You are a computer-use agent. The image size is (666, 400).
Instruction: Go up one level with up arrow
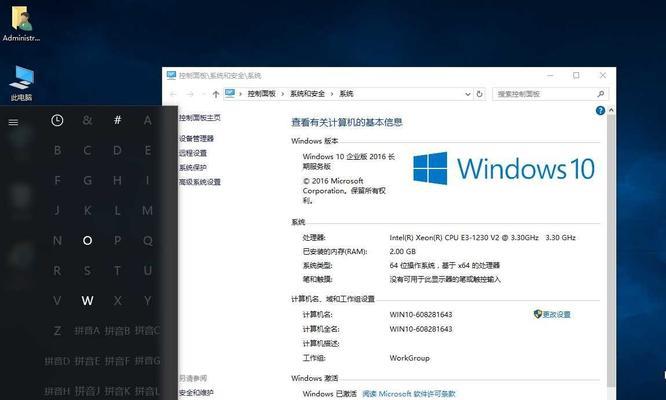click(x=216, y=94)
